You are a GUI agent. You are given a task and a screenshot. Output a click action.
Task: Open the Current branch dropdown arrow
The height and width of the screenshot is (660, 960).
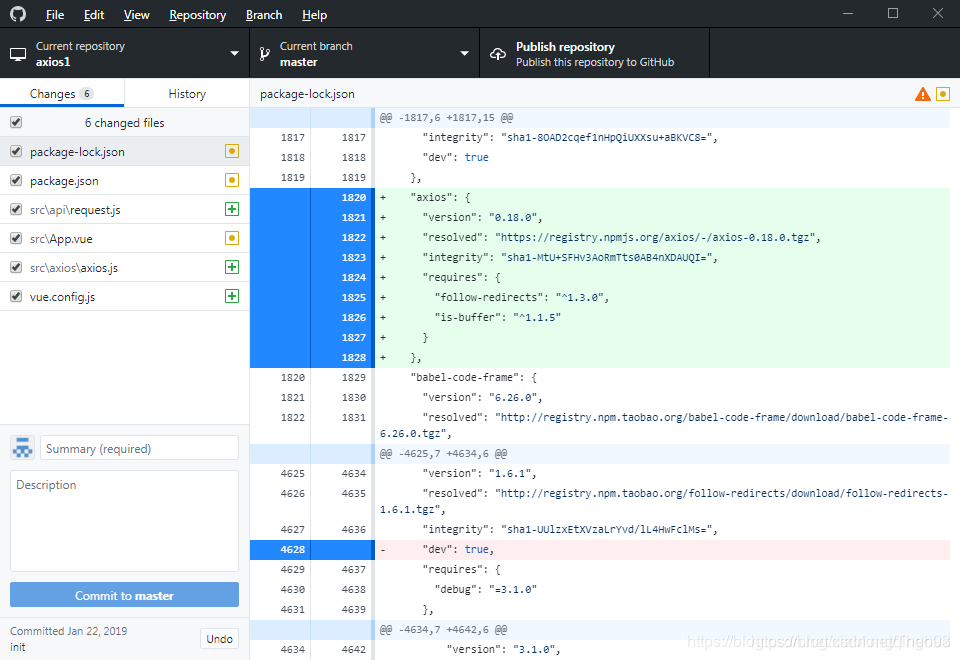(464, 53)
